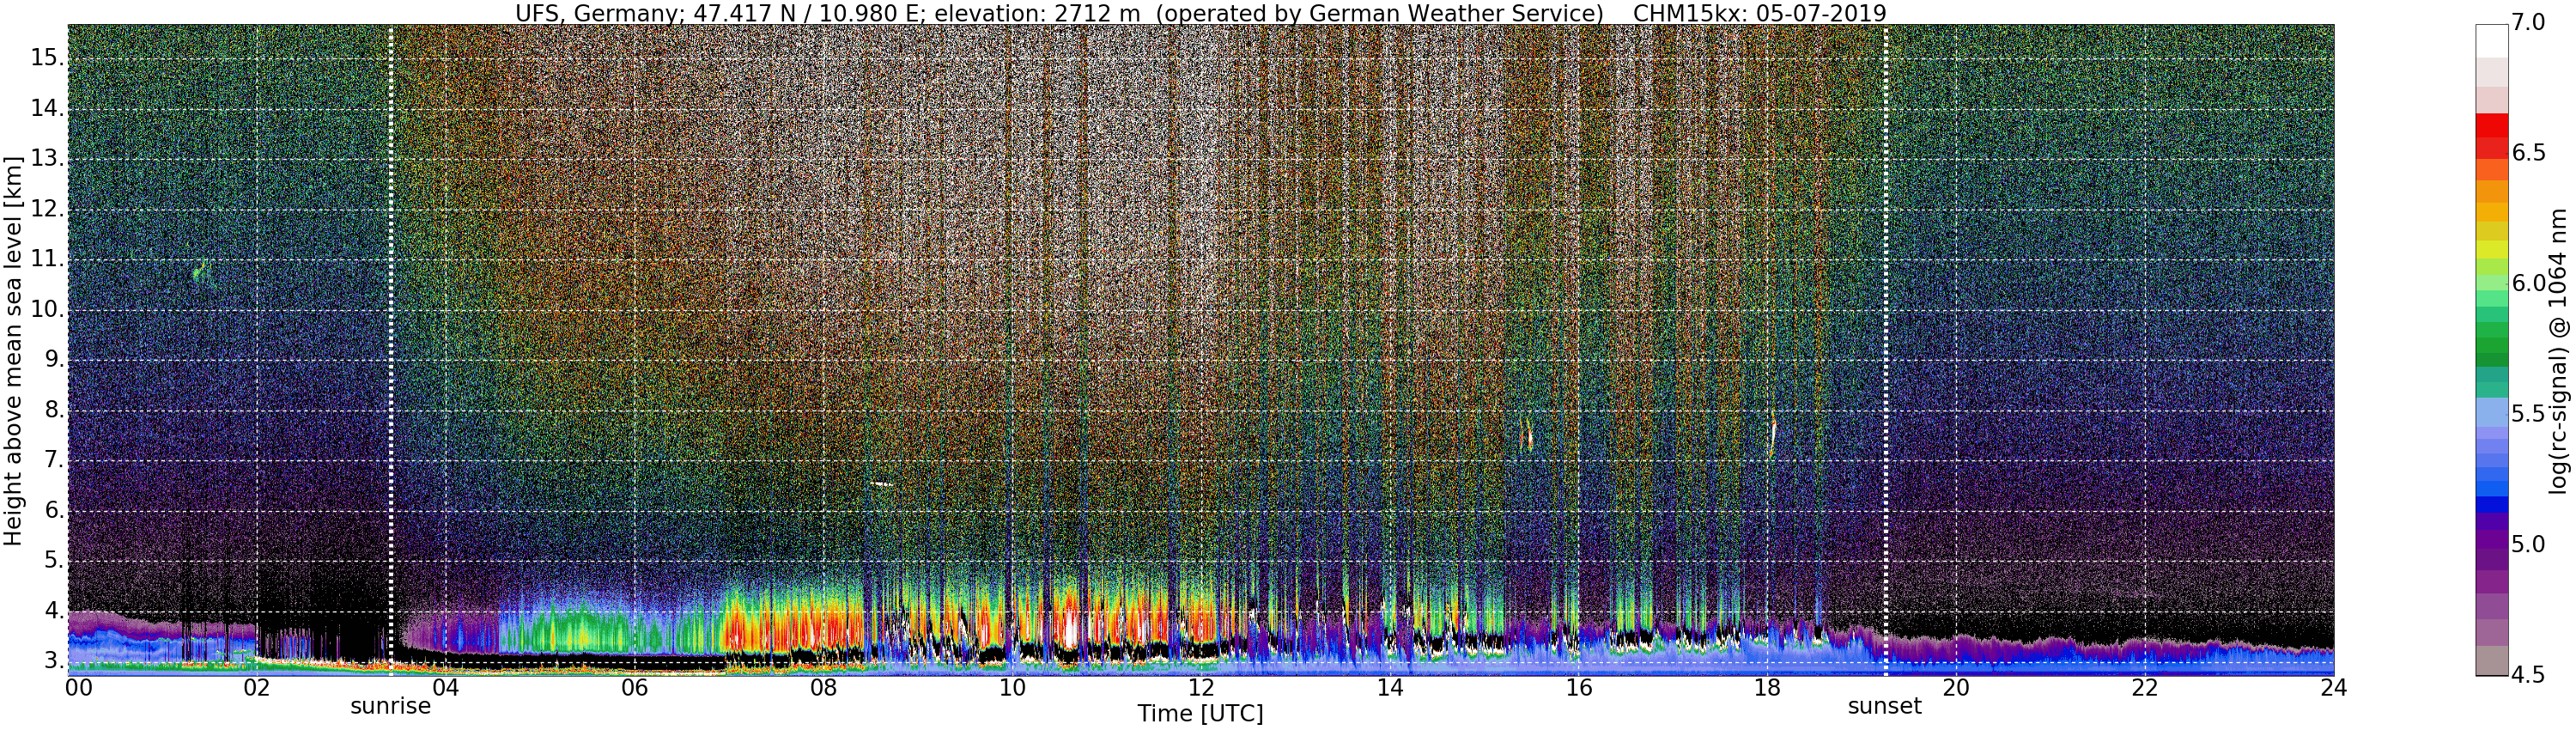The width and height of the screenshot is (2576, 730).
Task: Click the 'sunset' label below the time axis
Action: click(1884, 706)
